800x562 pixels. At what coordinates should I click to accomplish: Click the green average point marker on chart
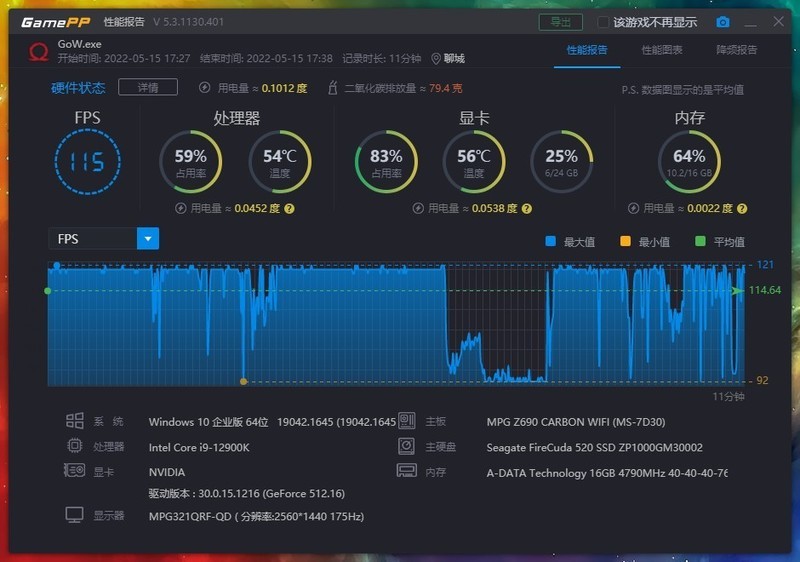48,291
